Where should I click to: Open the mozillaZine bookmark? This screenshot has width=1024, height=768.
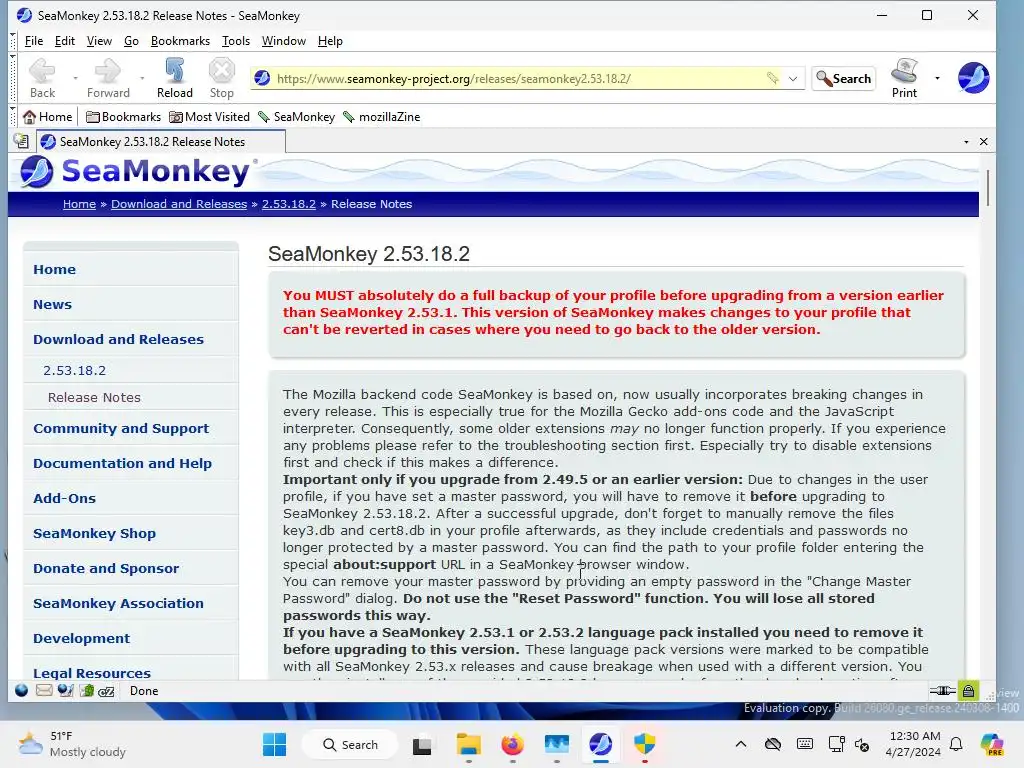click(381, 116)
